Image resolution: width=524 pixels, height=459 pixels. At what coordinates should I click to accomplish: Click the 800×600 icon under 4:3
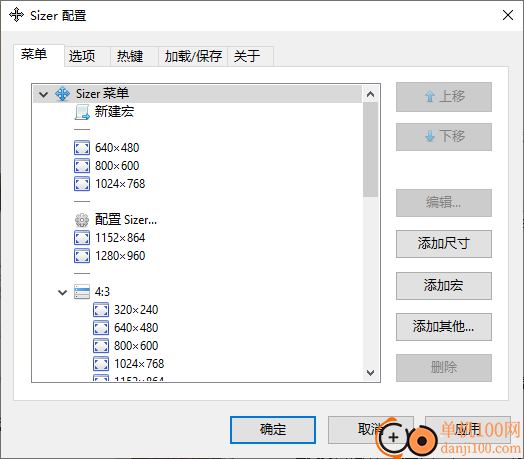[x=101, y=346]
